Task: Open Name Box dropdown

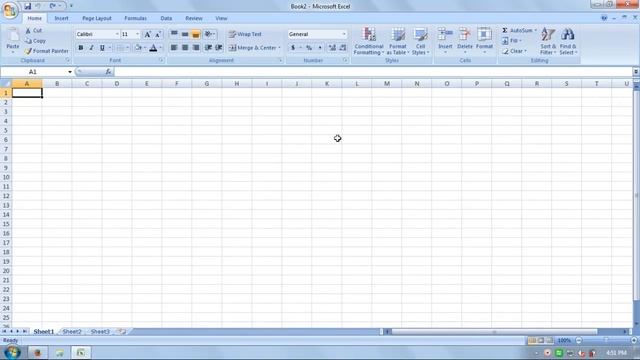Action: [x=70, y=72]
